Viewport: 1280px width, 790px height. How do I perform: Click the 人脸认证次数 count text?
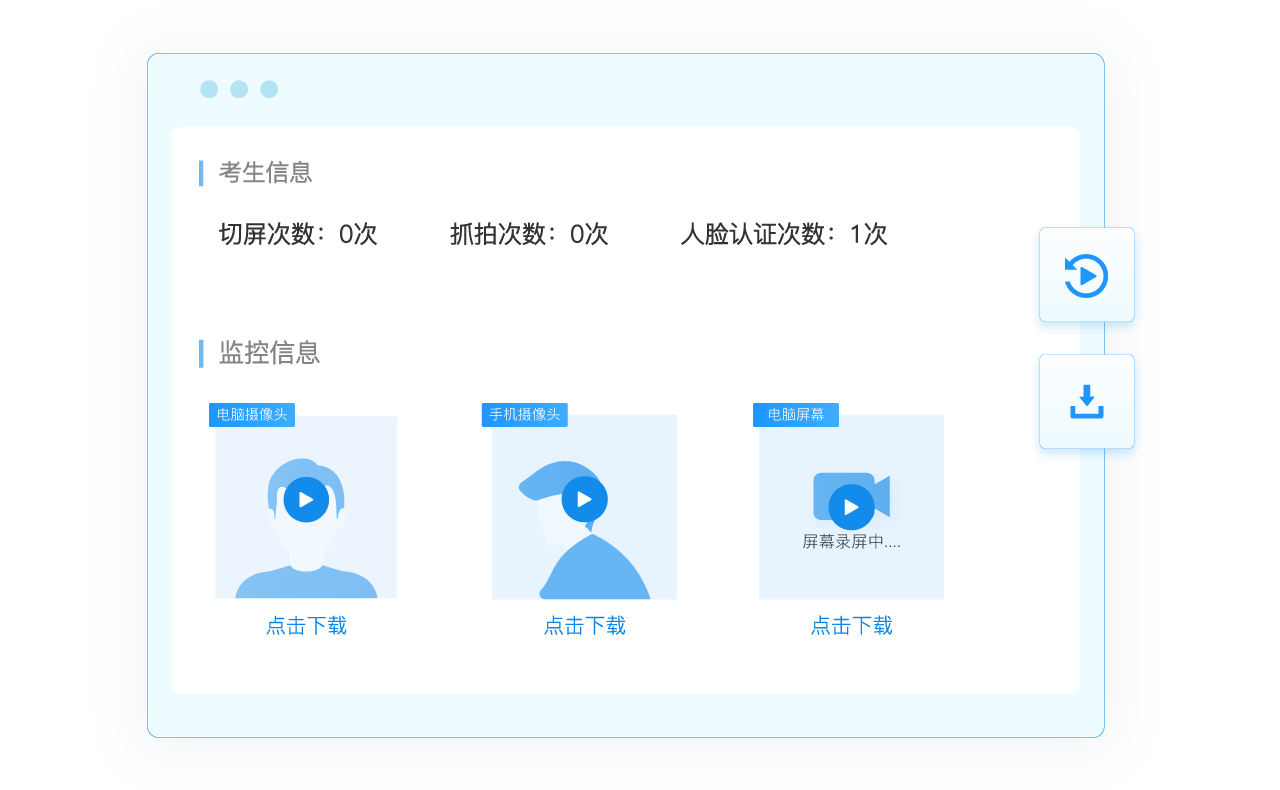click(x=783, y=235)
